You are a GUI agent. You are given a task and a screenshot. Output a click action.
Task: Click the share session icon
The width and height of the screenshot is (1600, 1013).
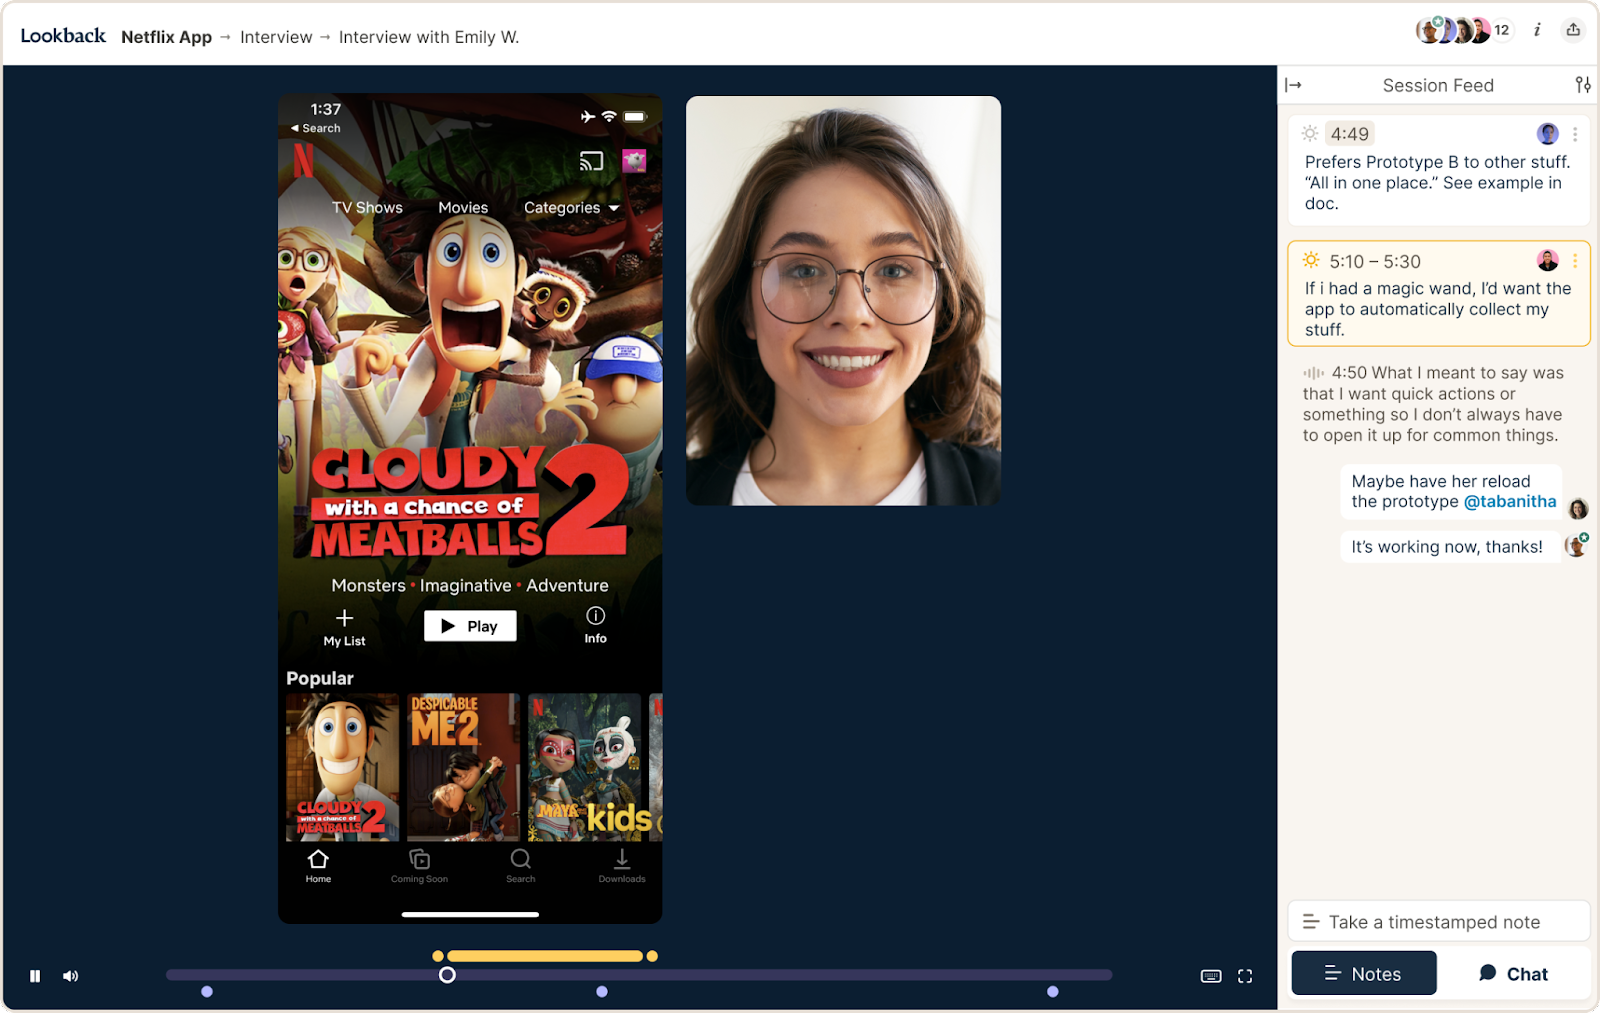1573,30
